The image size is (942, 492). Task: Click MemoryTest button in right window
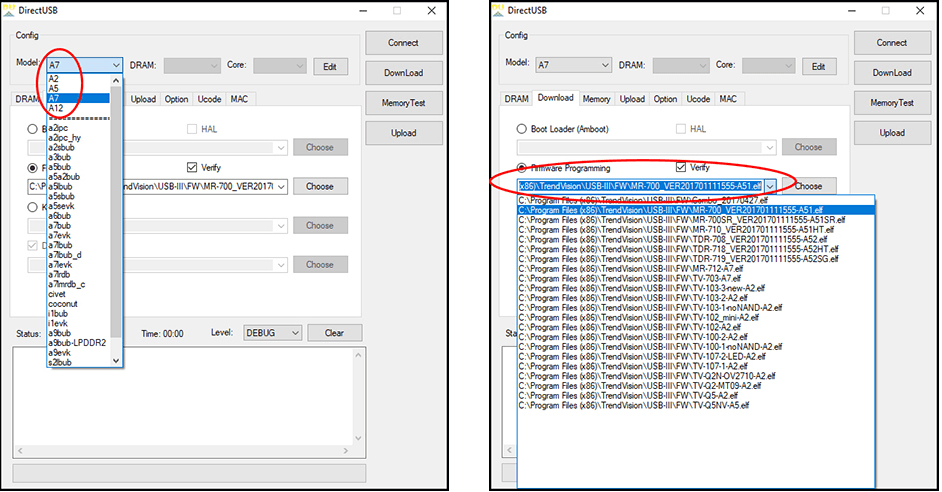click(891, 103)
